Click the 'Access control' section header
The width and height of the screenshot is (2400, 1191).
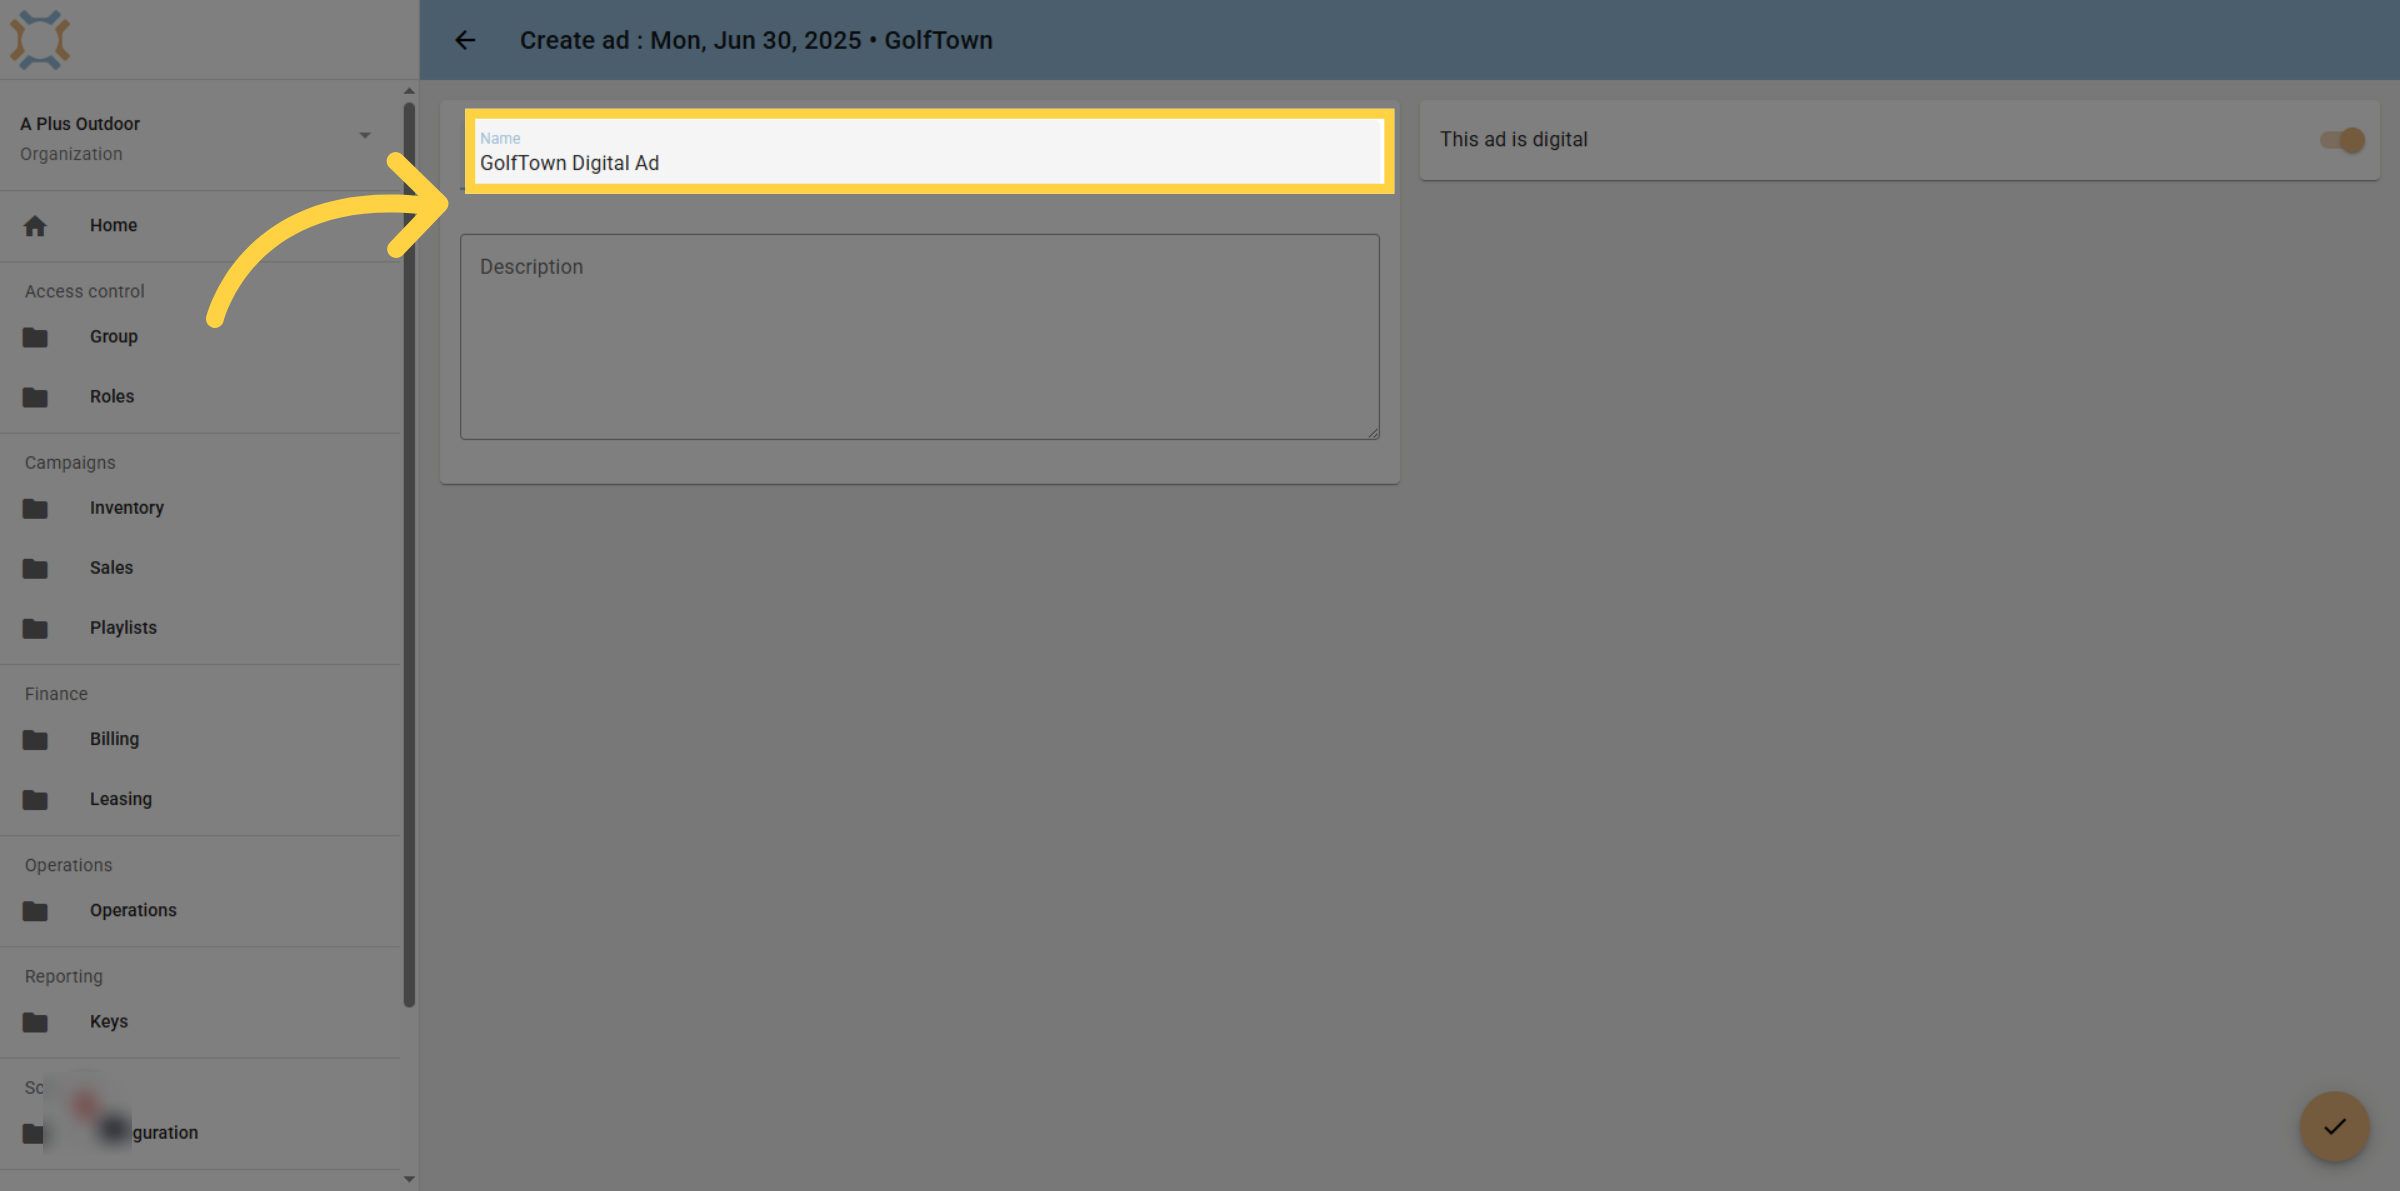[85, 291]
